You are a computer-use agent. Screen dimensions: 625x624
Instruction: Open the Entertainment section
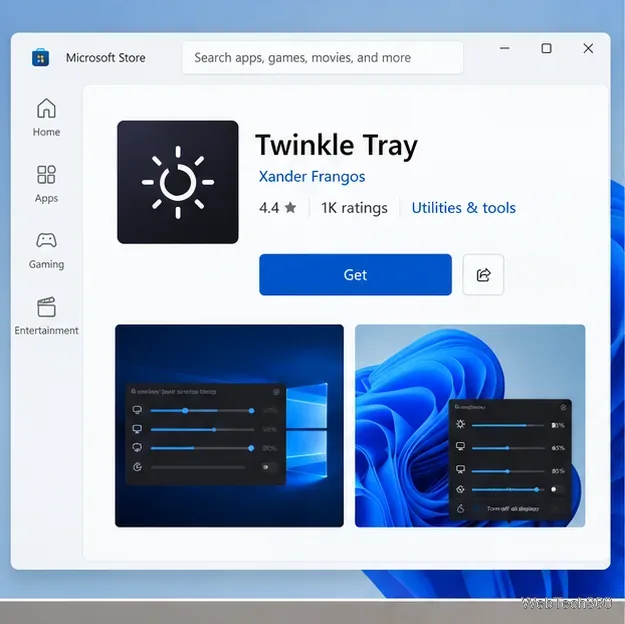(46, 317)
